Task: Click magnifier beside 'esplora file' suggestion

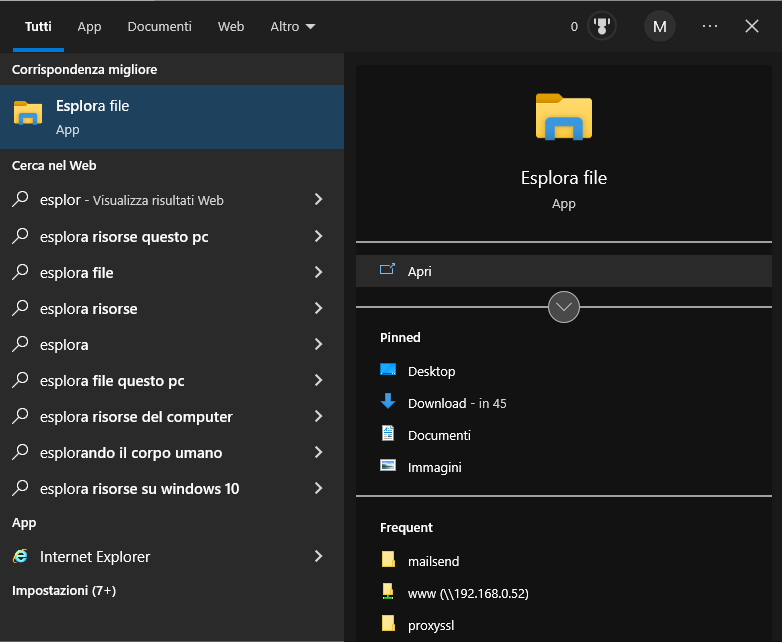Action: (20, 272)
